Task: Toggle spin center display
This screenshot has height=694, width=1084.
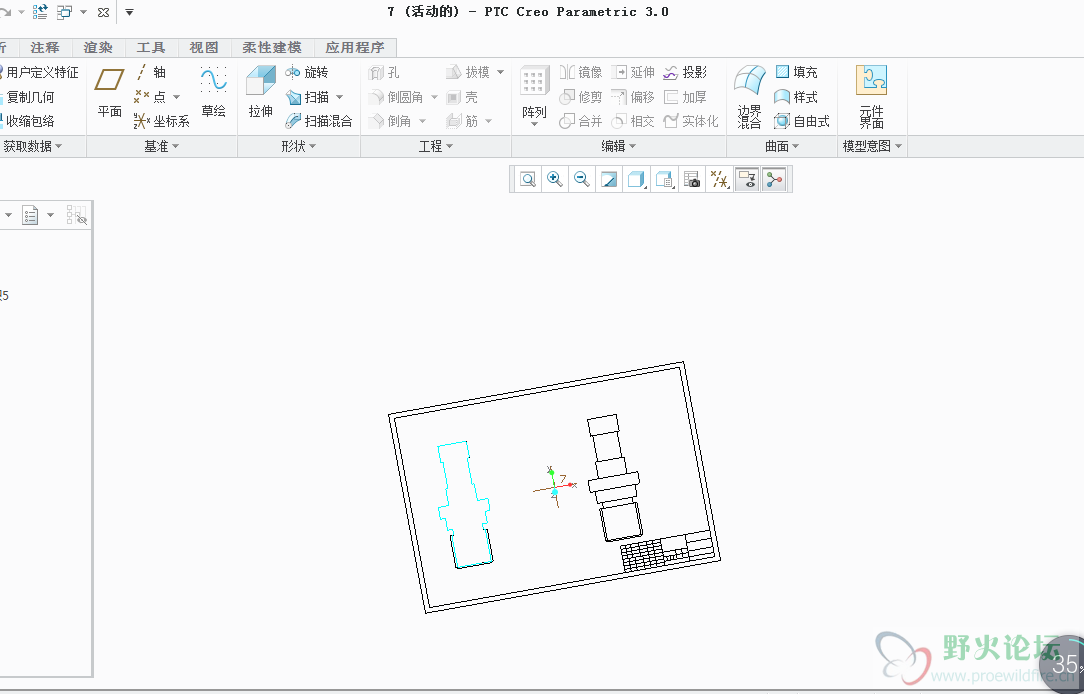Action: point(774,180)
